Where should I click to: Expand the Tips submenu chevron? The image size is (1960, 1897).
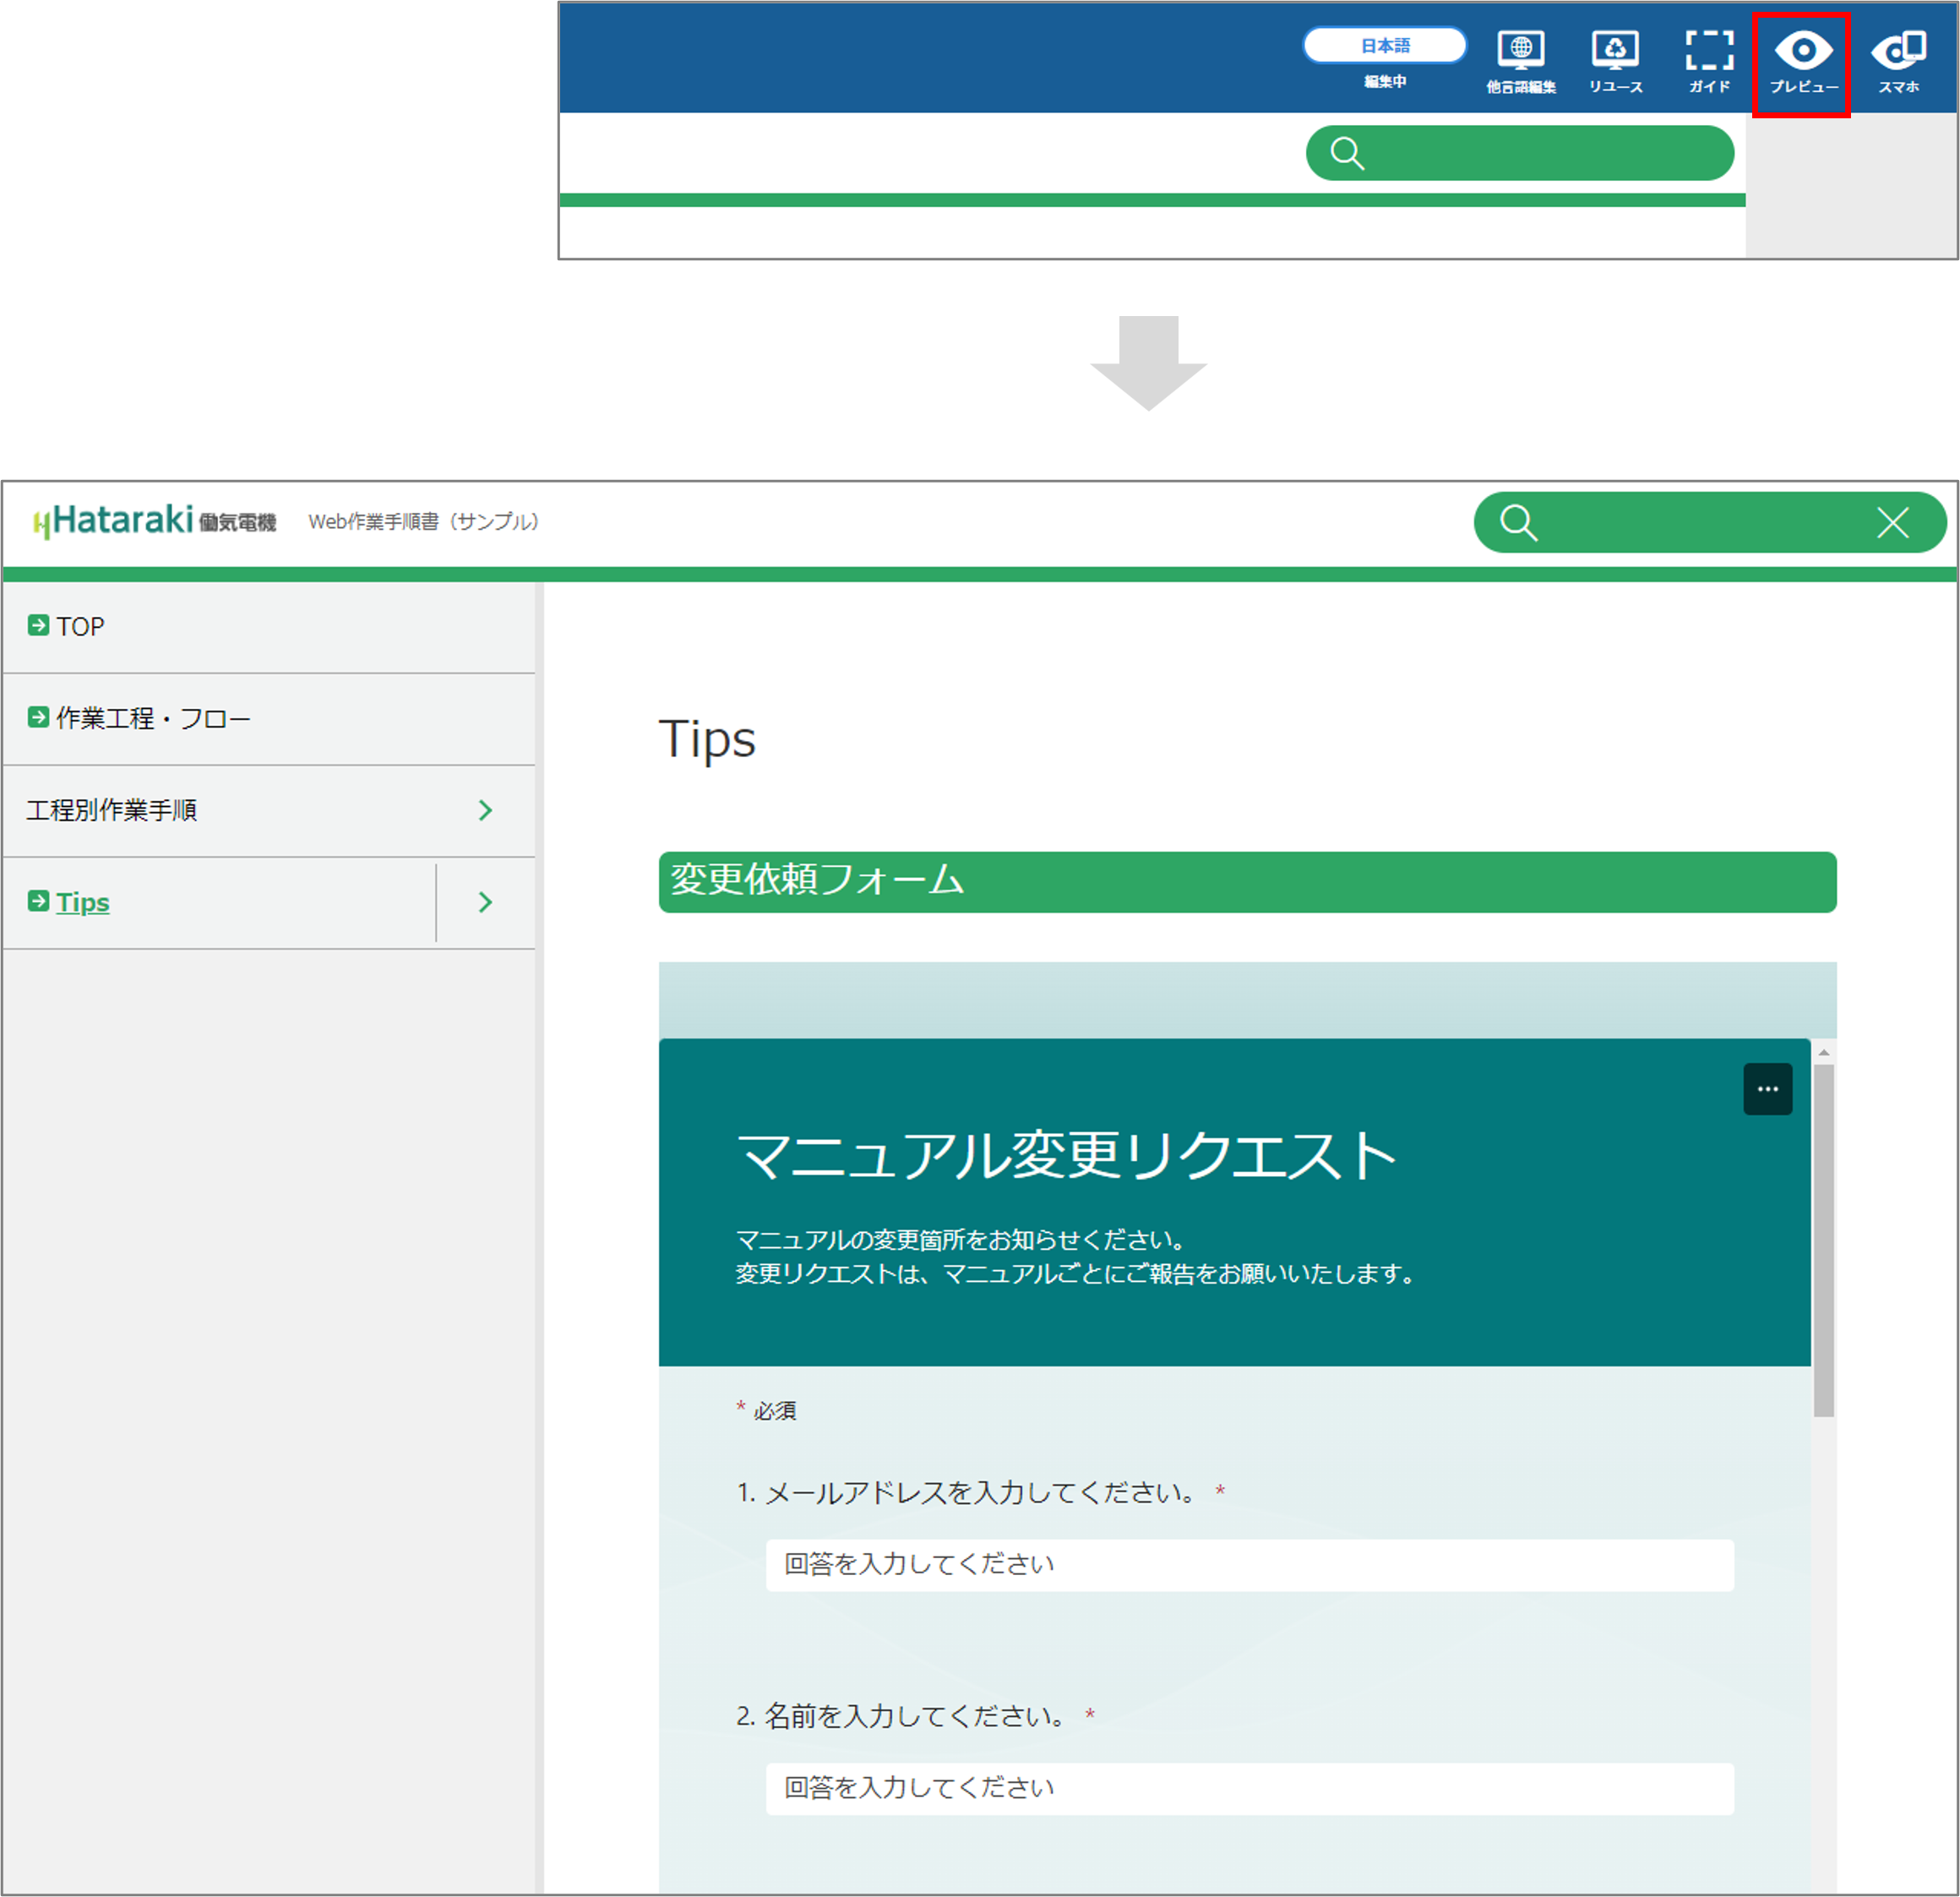click(x=485, y=902)
